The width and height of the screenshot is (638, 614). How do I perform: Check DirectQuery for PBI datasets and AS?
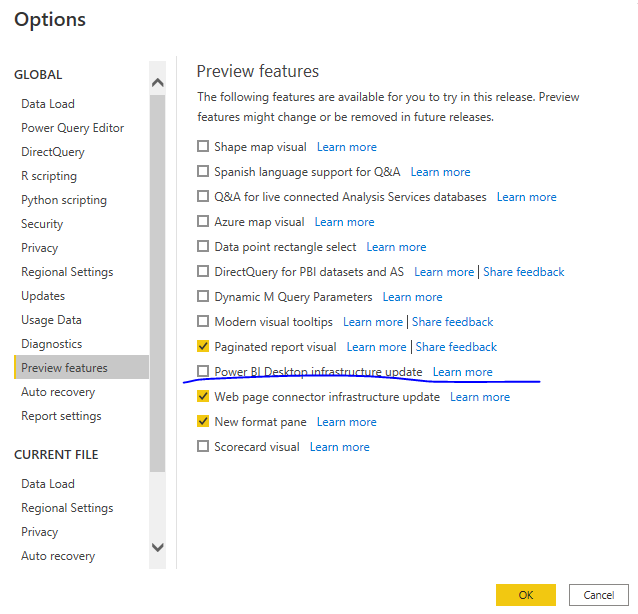(203, 271)
